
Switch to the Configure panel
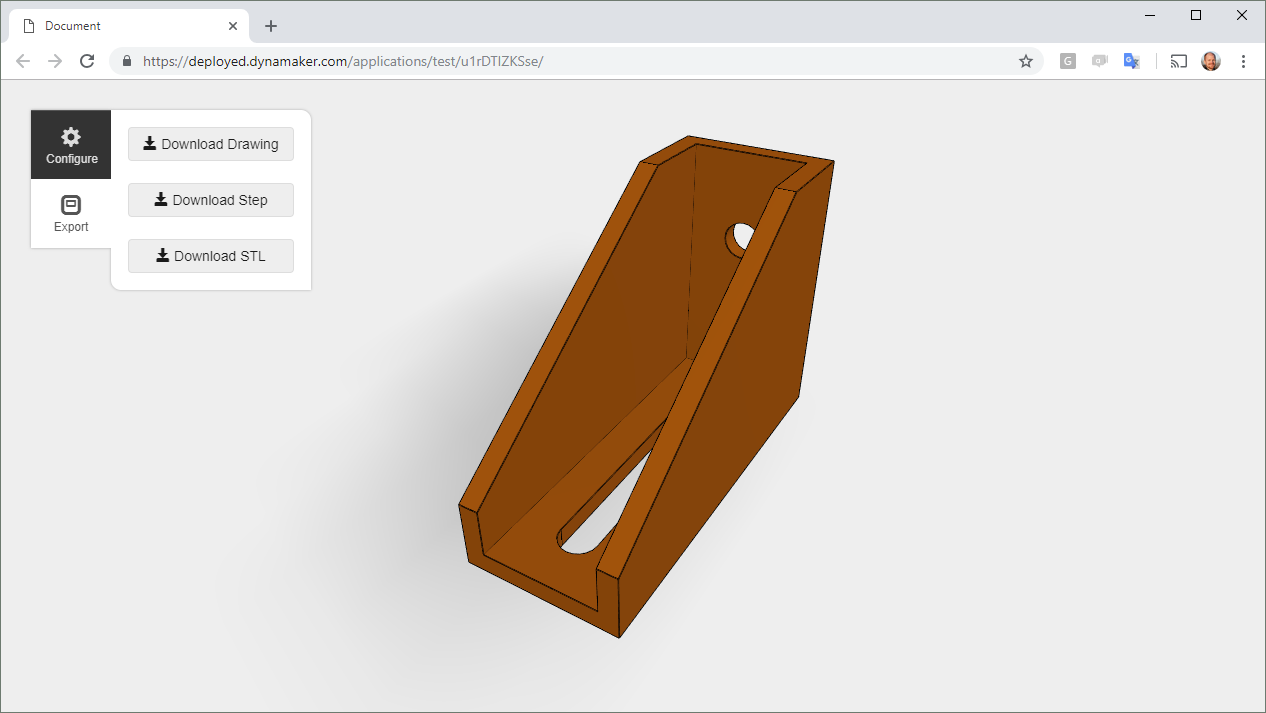pos(70,145)
